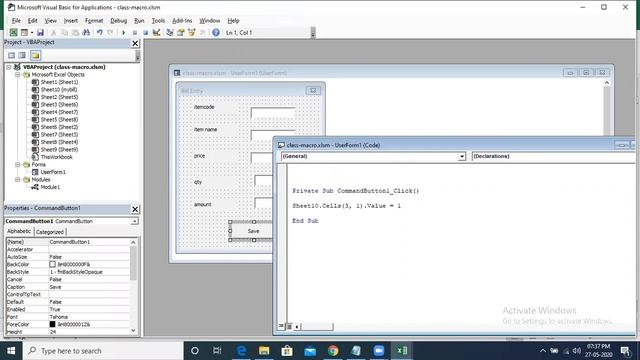Select UserForm1 in the project tree
Image resolution: width=640 pixels, height=360 pixels.
click(x=53, y=172)
